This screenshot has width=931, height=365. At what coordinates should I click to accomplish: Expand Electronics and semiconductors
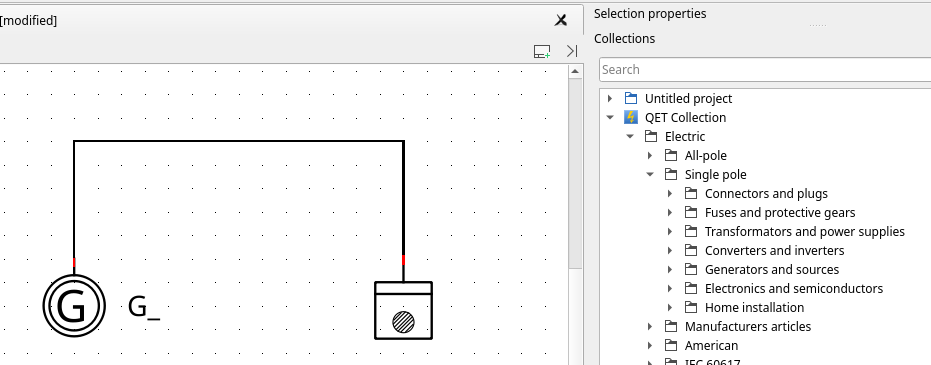point(670,288)
